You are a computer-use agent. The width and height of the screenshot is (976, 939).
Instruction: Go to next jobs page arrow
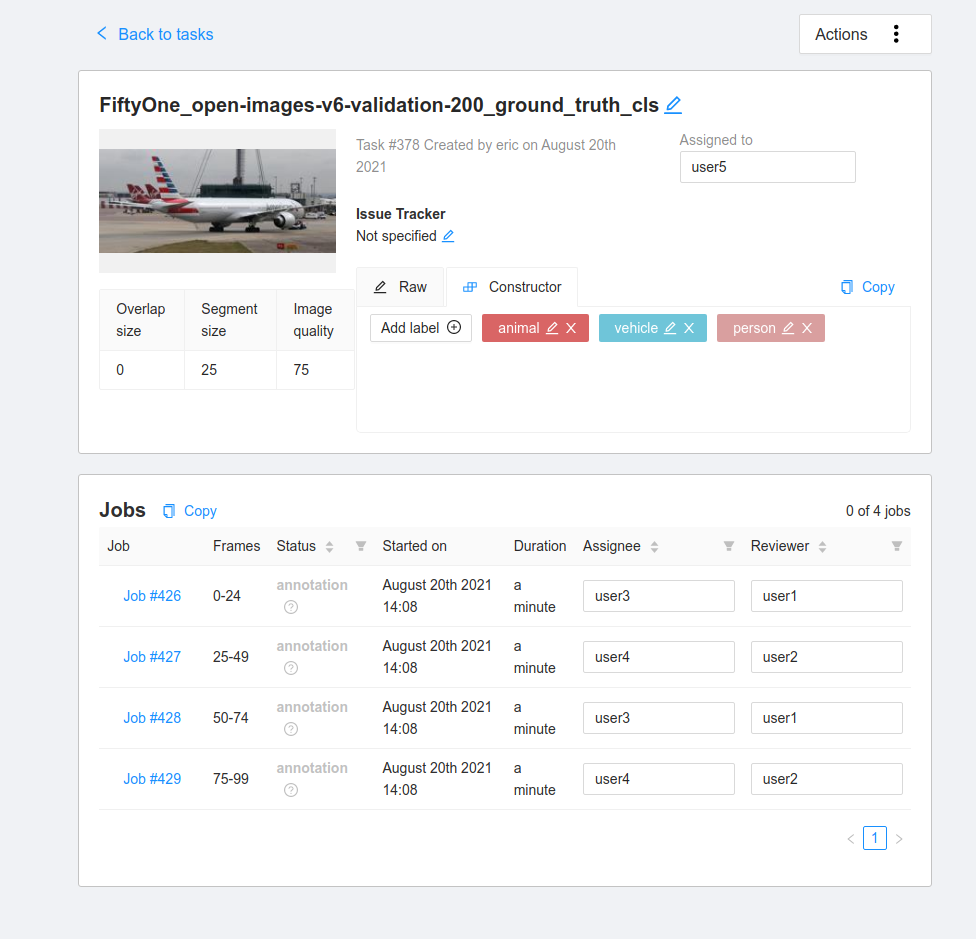click(x=899, y=839)
